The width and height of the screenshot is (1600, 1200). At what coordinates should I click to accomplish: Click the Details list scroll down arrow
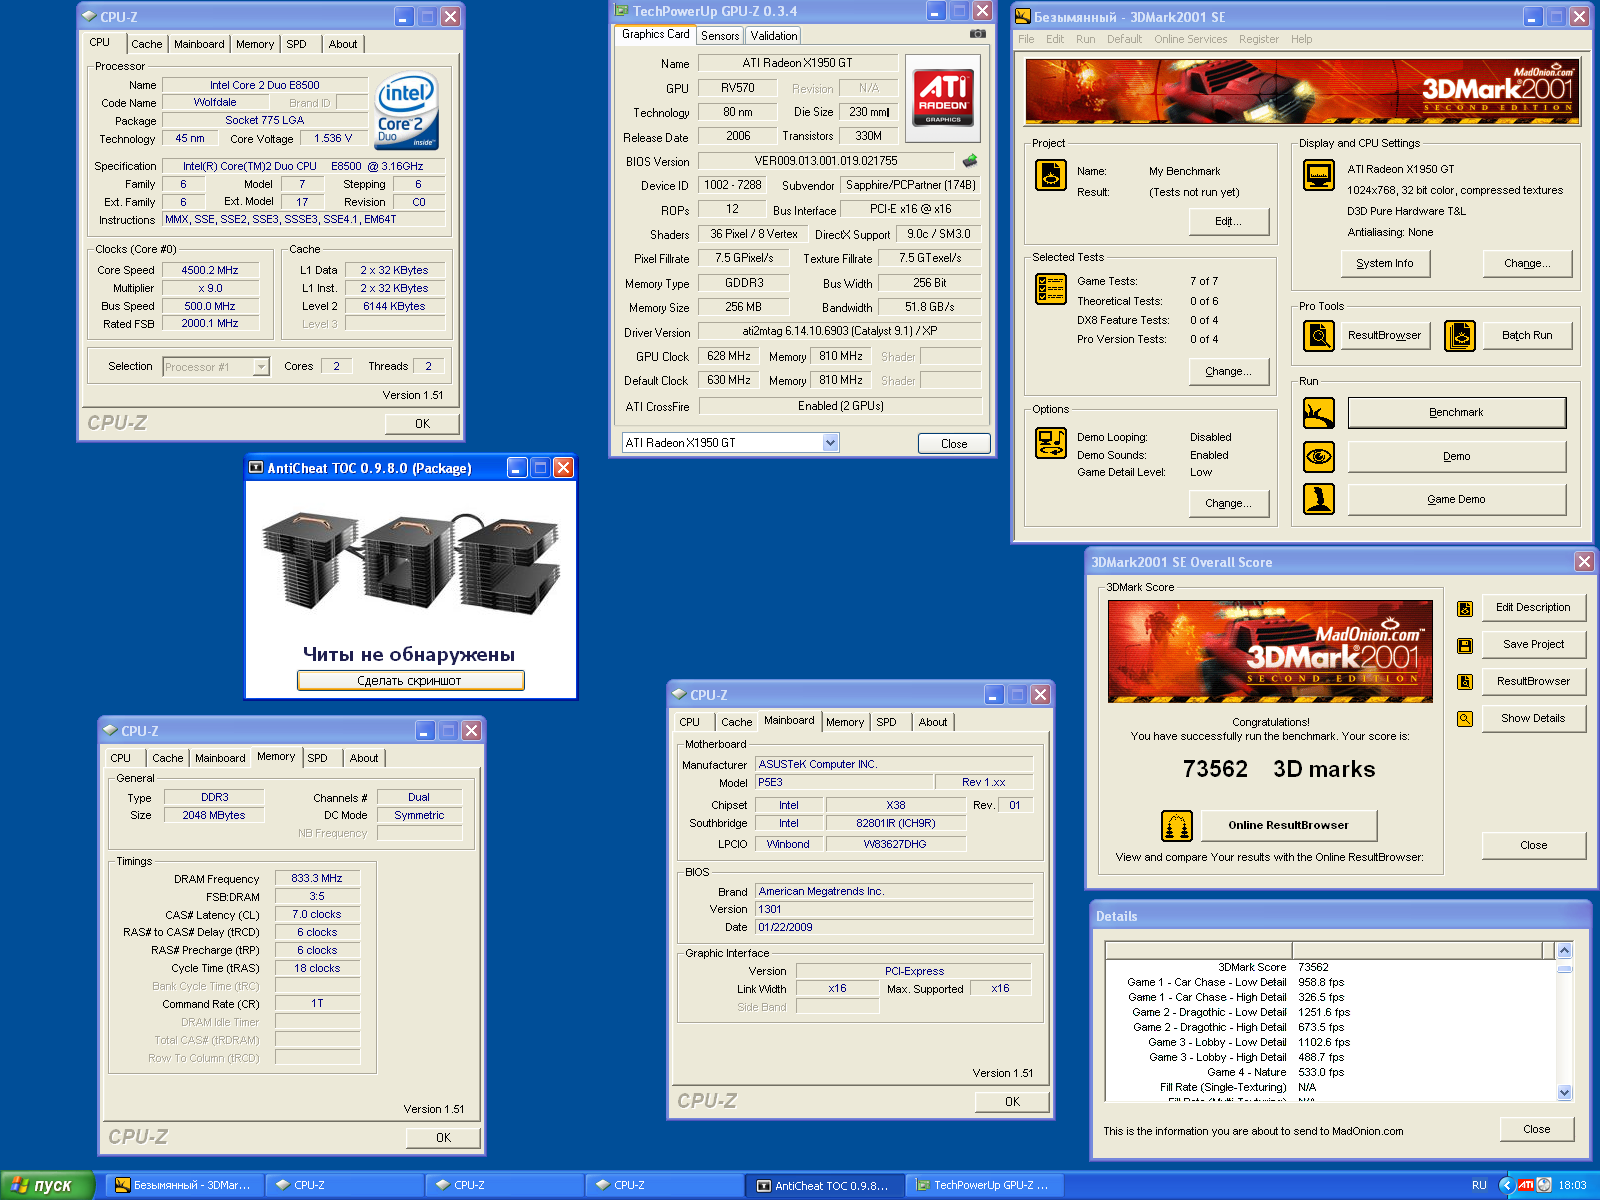click(x=1565, y=1092)
